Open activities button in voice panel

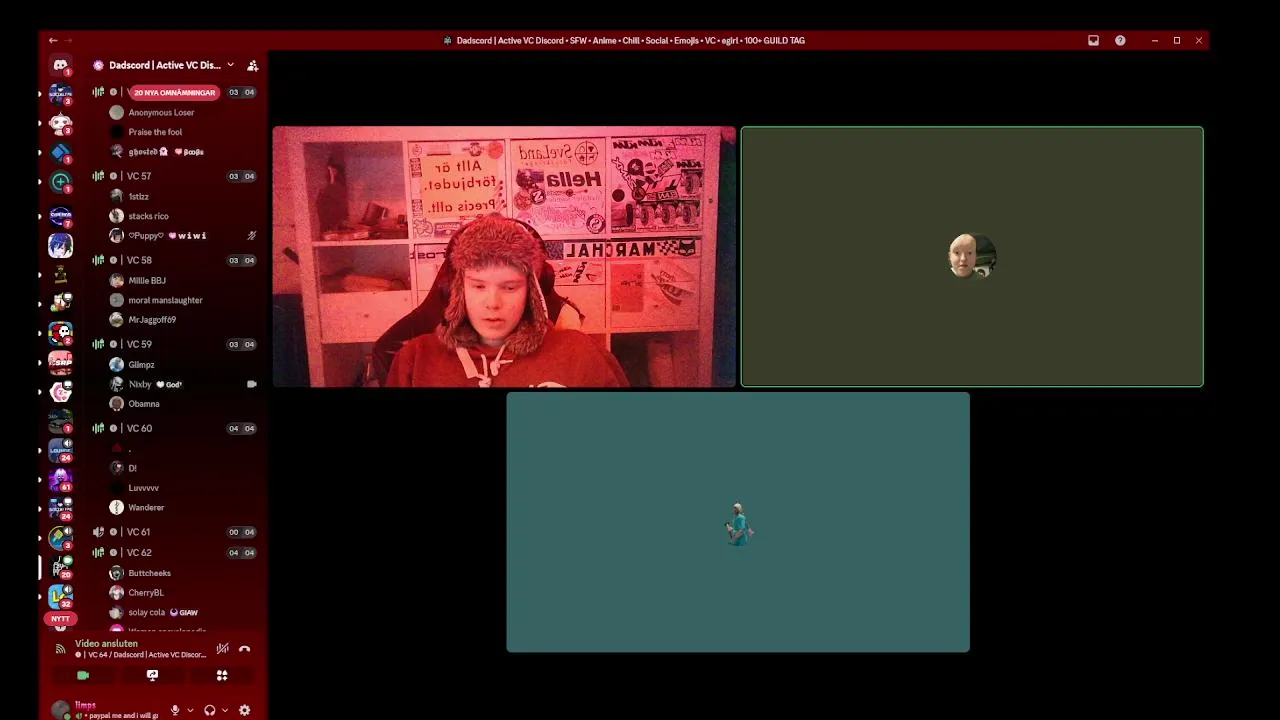[x=222, y=676]
